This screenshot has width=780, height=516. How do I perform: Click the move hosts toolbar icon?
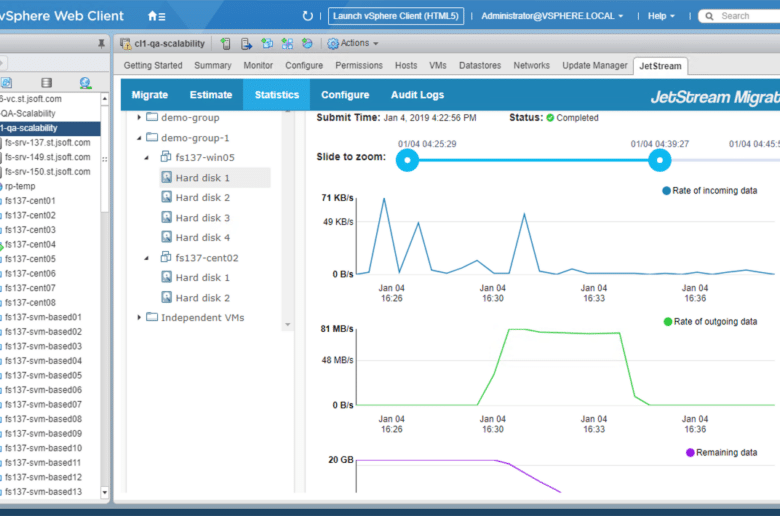pyautogui.click(x=246, y=44)
